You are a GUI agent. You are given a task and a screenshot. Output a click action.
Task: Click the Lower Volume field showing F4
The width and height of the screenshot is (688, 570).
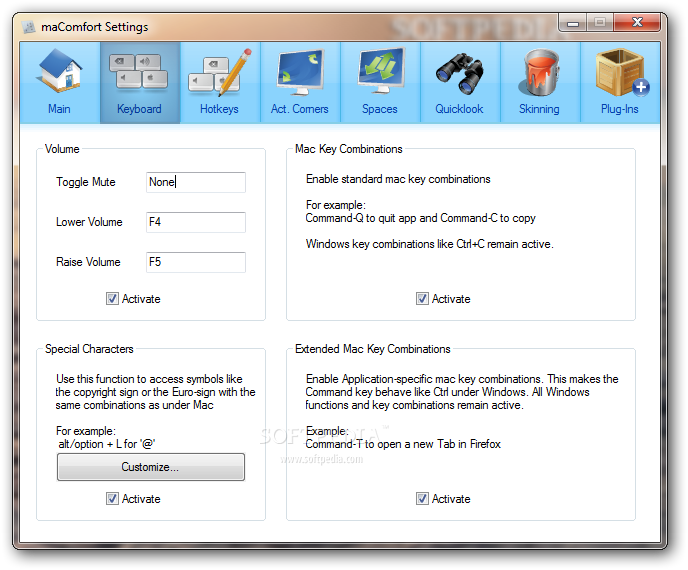(x=196, y=222)
